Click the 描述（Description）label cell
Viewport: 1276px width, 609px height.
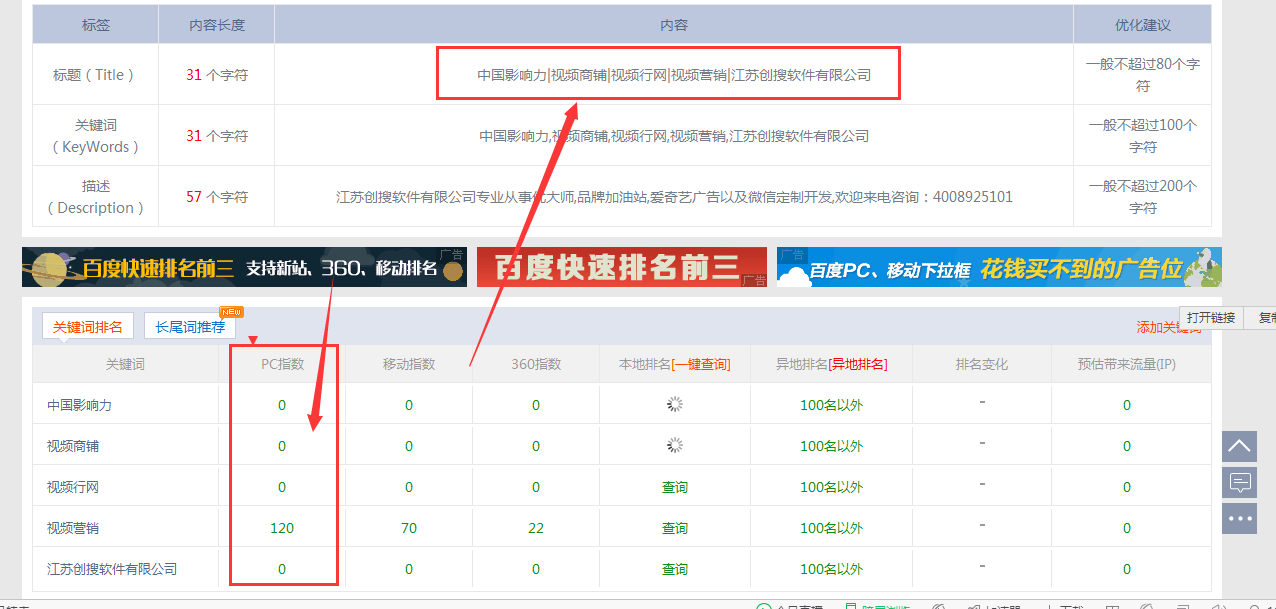tap(94, 197)
